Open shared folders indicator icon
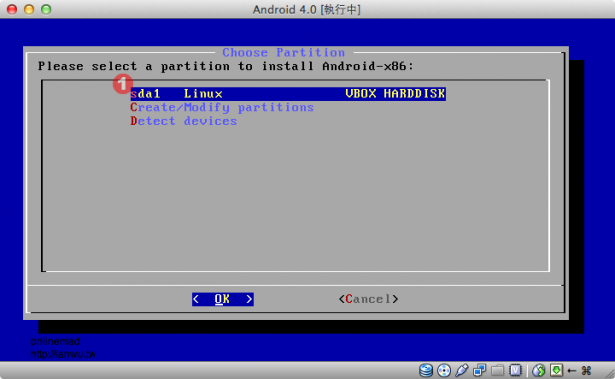 tap(497, 370)
